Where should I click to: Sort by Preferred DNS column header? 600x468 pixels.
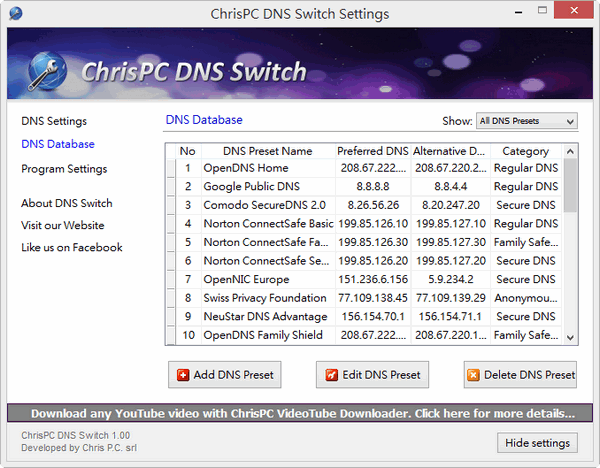click(x=373, y=151)
